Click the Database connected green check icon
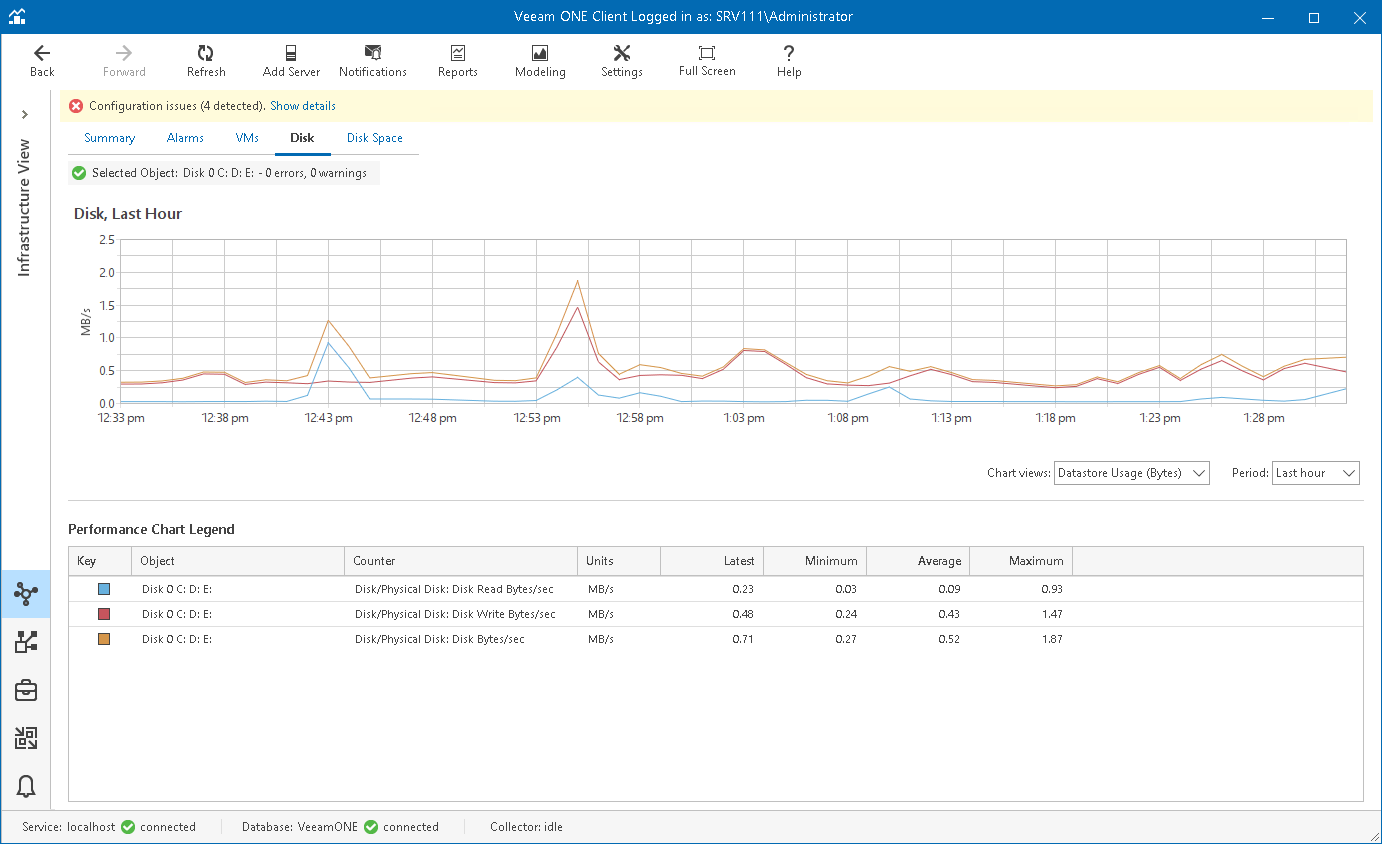 (x=371, y=827)
